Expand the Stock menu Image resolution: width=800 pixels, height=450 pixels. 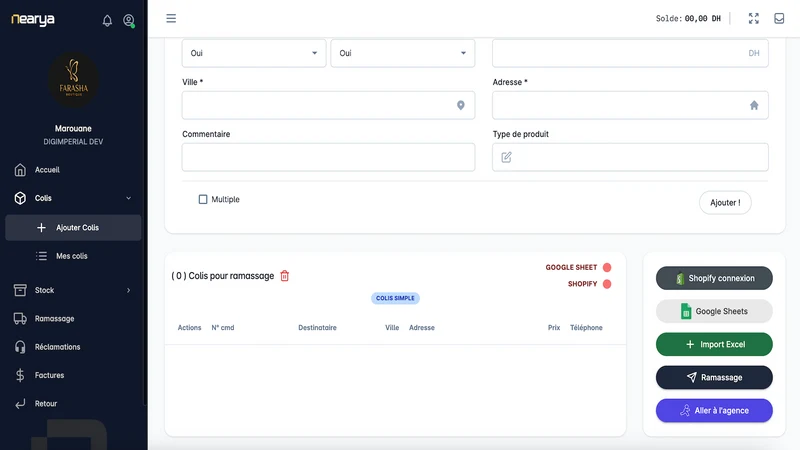click(73, 290)
